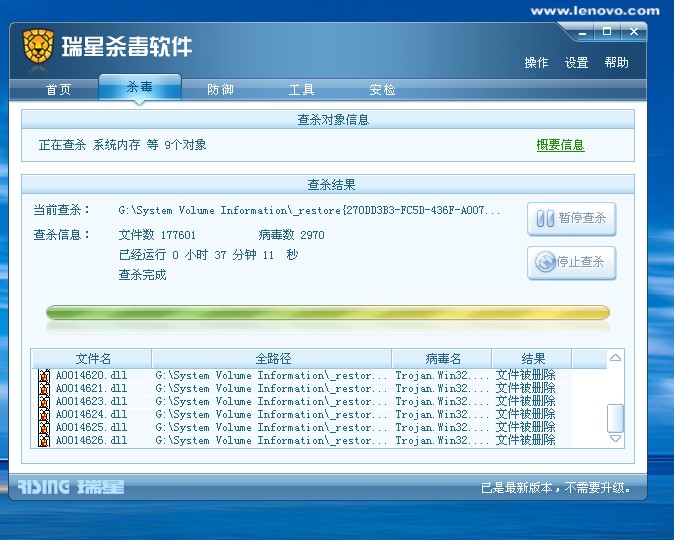Open the 防御 tab

(x=221, y=89)
